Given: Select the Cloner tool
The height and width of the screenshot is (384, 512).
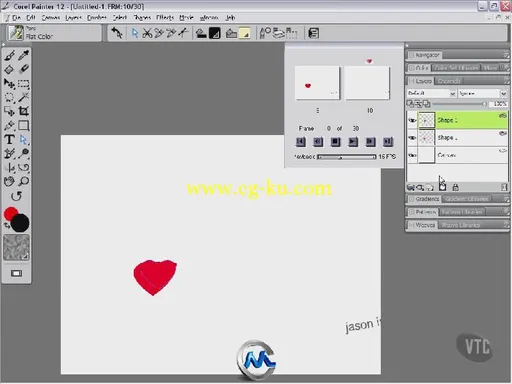Looking at the screenshot, I should pos(9,153).
